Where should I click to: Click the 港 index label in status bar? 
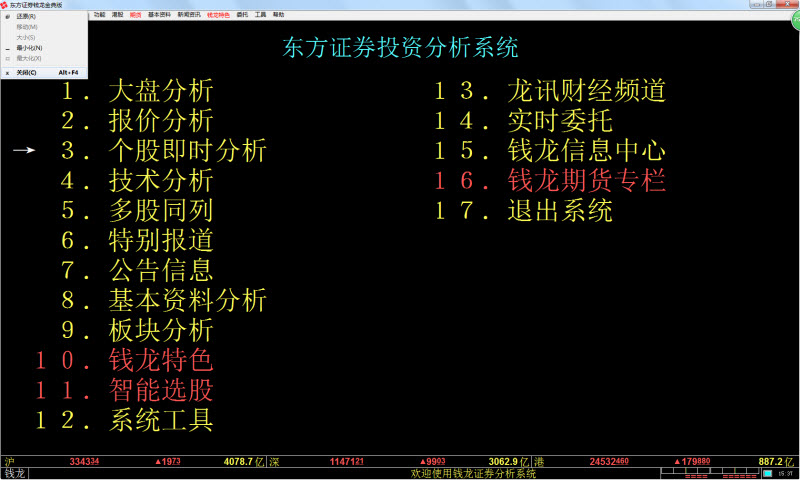539,462
